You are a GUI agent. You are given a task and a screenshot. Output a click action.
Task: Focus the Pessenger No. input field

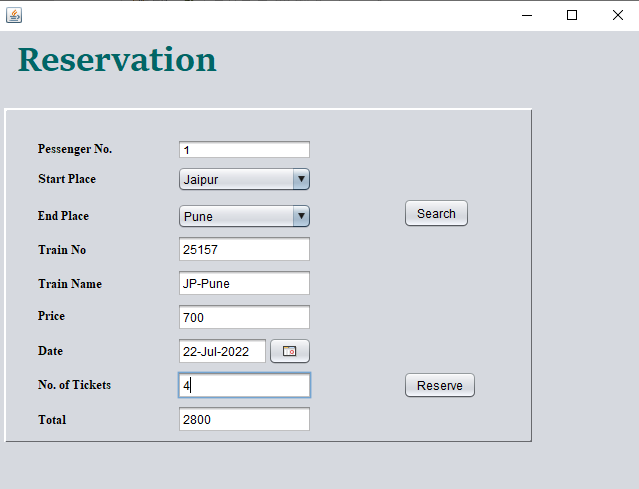(x=244, y=150)
